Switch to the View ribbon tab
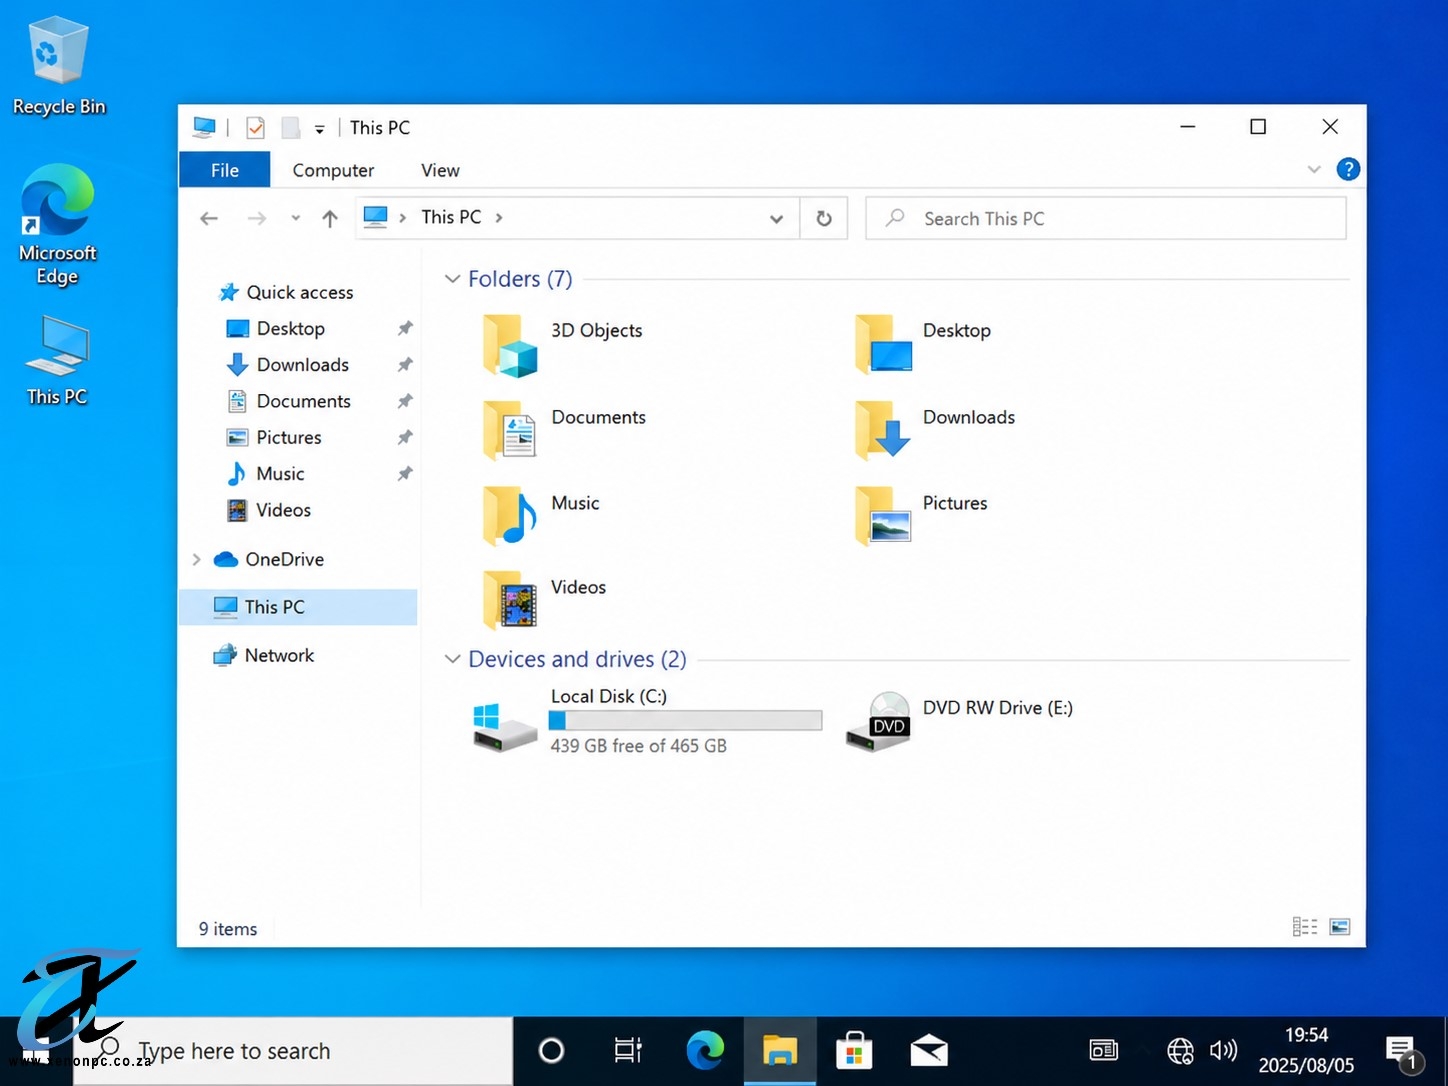This screenshot has height=1086, width=1448. (x=440, y=170)
